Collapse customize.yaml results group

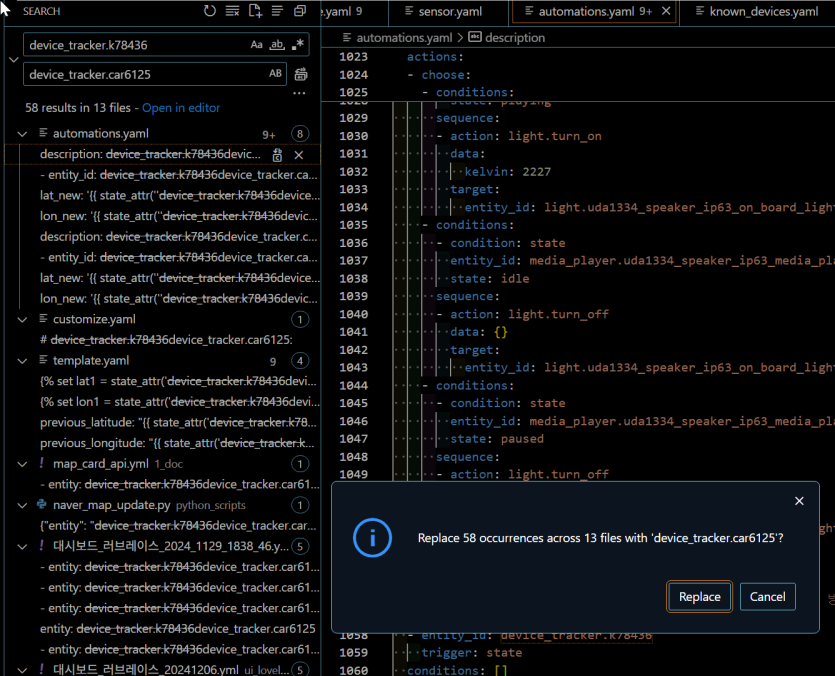click(22, 320)
